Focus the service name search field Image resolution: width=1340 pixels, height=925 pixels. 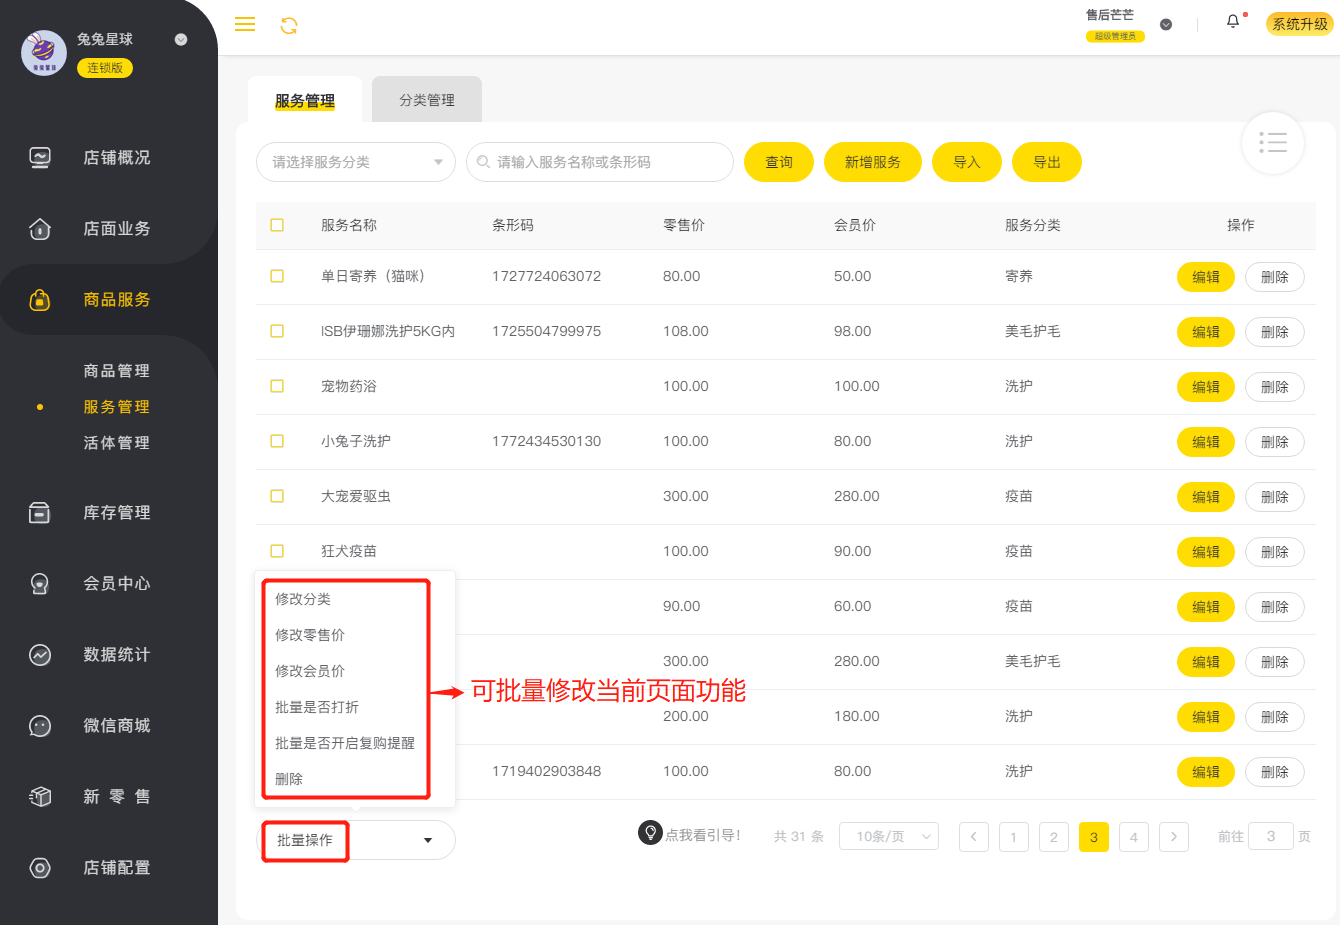pyautogui.click(x=600, y=162)
